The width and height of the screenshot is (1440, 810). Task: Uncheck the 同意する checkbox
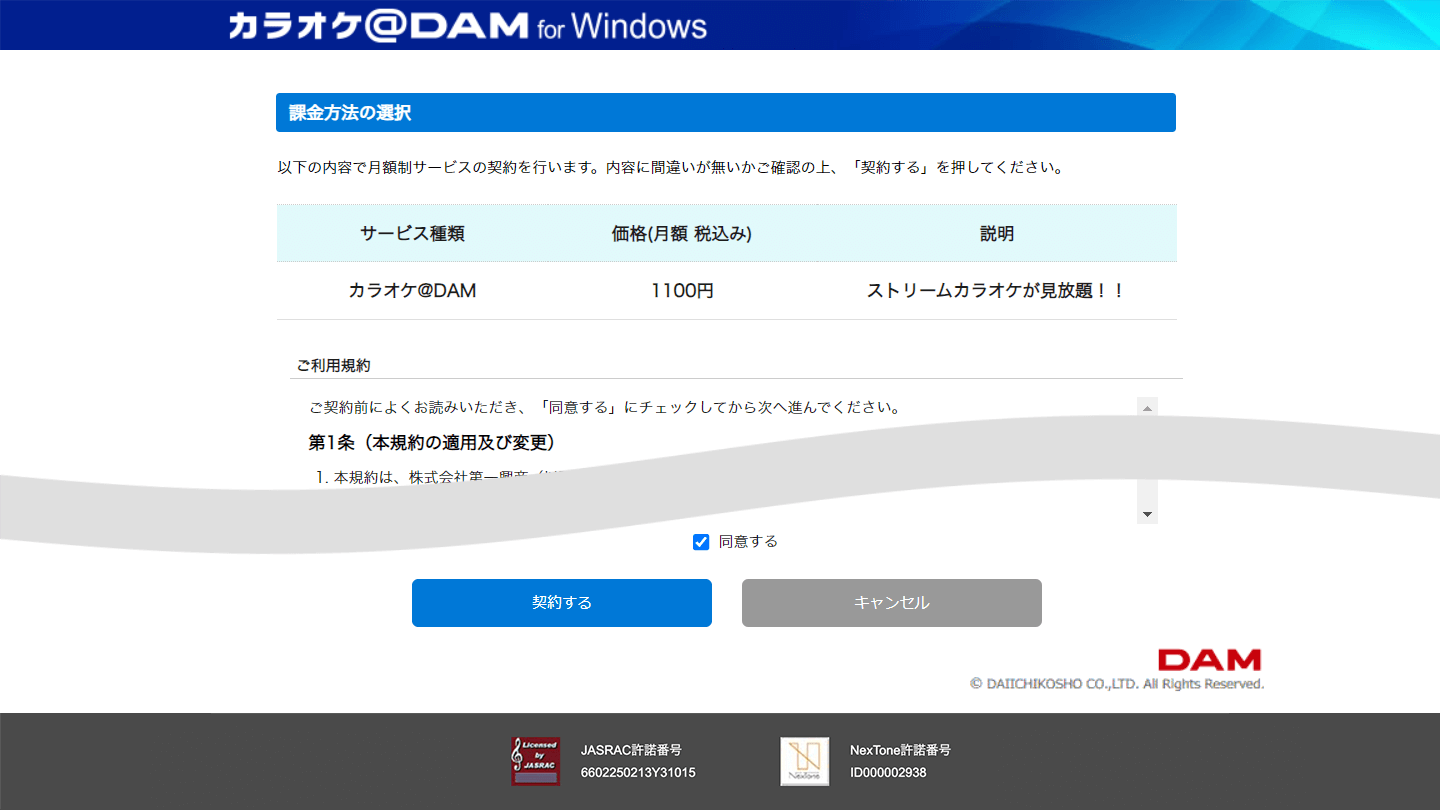pyautogui.click(x=701, y=542)
